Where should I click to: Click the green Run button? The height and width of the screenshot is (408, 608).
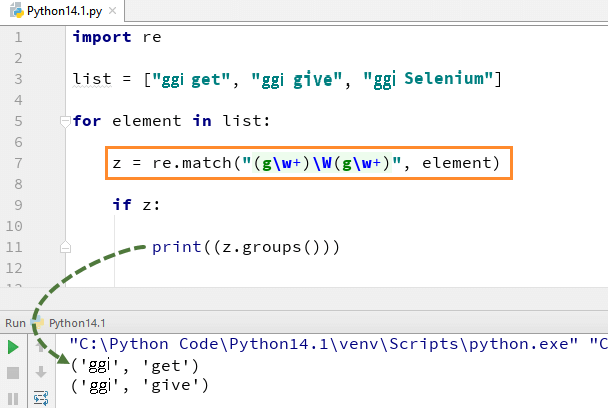tap(13, 347)
